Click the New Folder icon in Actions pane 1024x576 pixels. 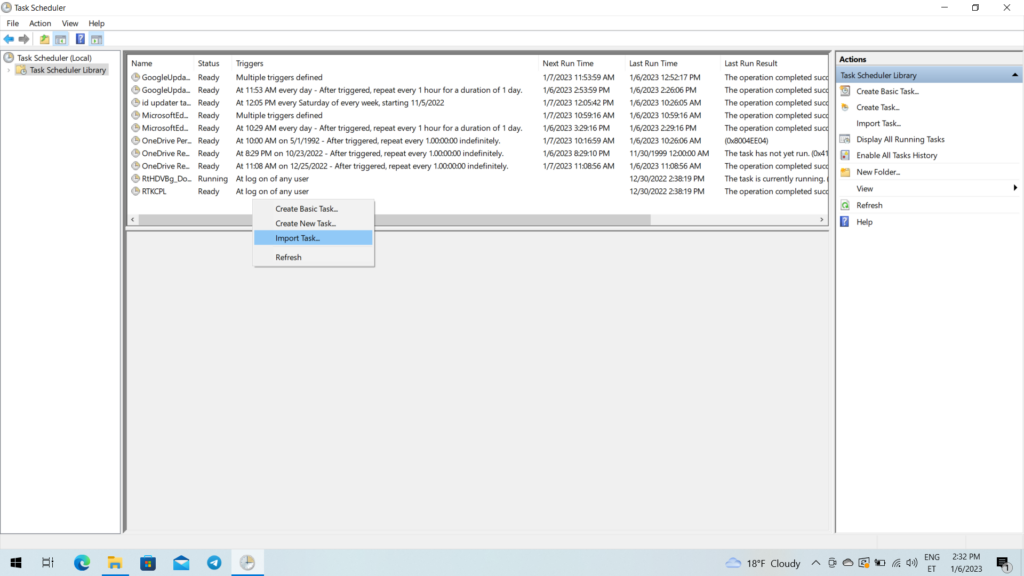pyautogui.click(x=846, y=172)
